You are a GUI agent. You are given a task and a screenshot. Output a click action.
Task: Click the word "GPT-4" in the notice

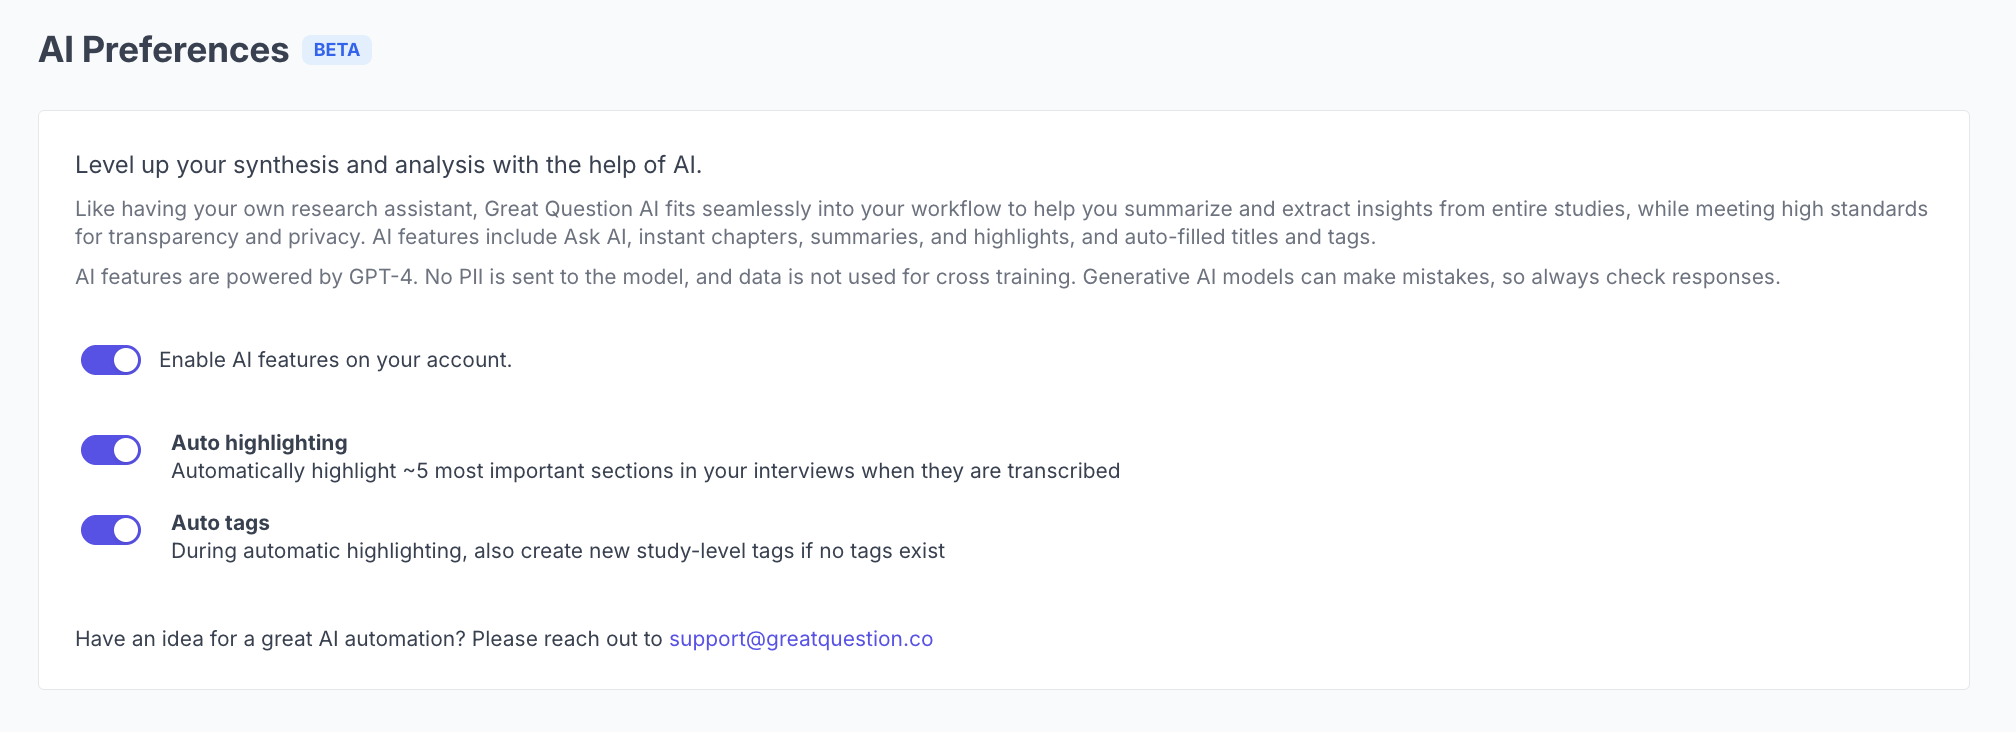pos(381,277)
